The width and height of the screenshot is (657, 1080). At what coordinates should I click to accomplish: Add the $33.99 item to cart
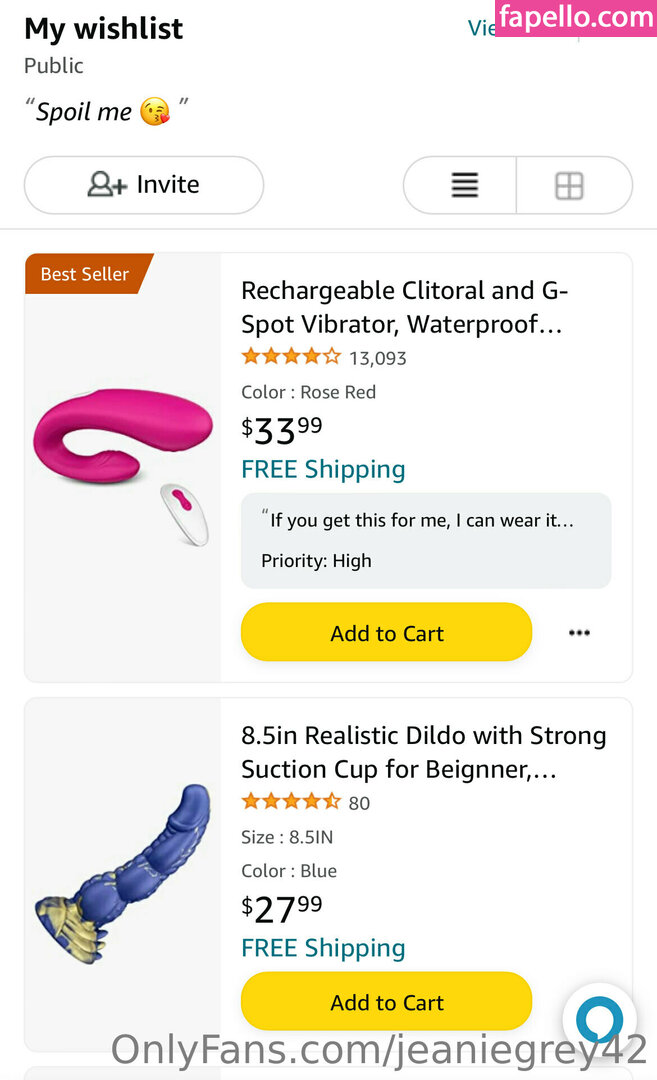pyautogui.click(x=386, y=633)
